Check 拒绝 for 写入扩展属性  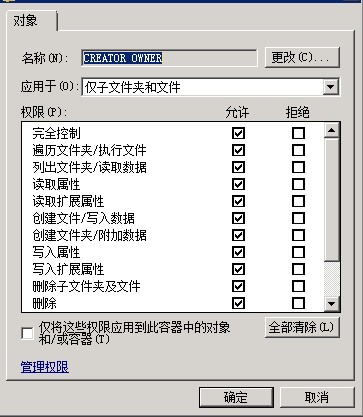pyautogui.click(x=298, y=269)
